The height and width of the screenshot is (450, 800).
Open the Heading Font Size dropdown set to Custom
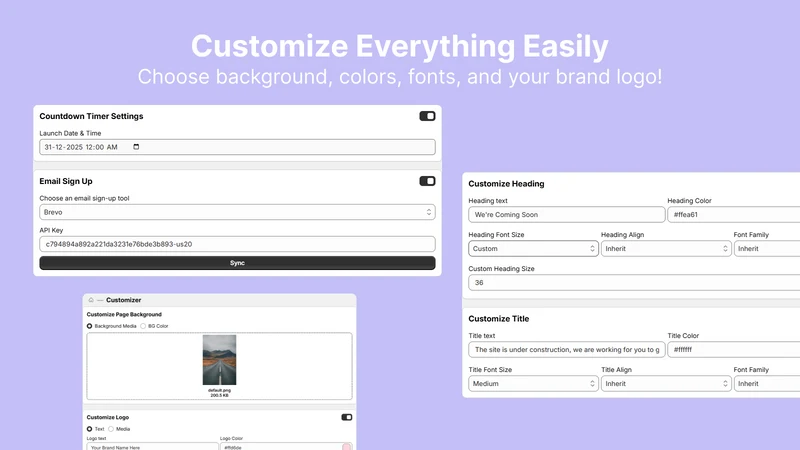point(533,248)
